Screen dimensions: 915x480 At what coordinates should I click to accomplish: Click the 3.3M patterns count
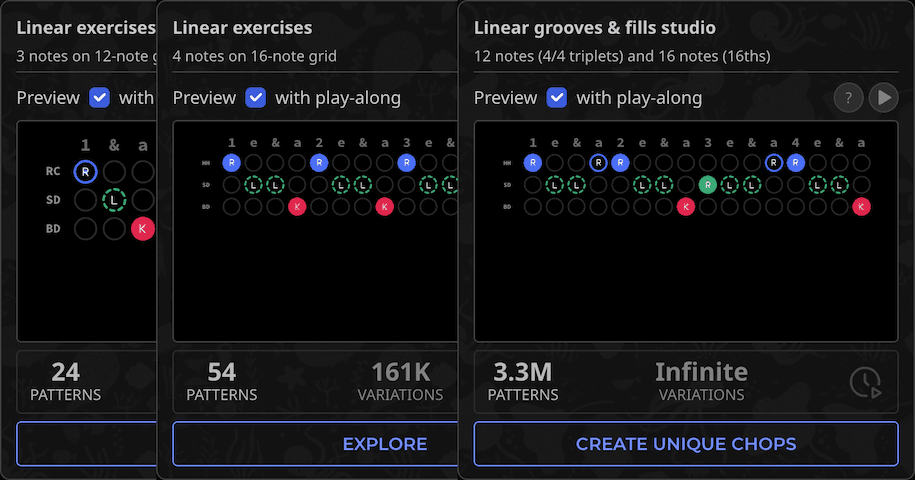tap(523, 373)
